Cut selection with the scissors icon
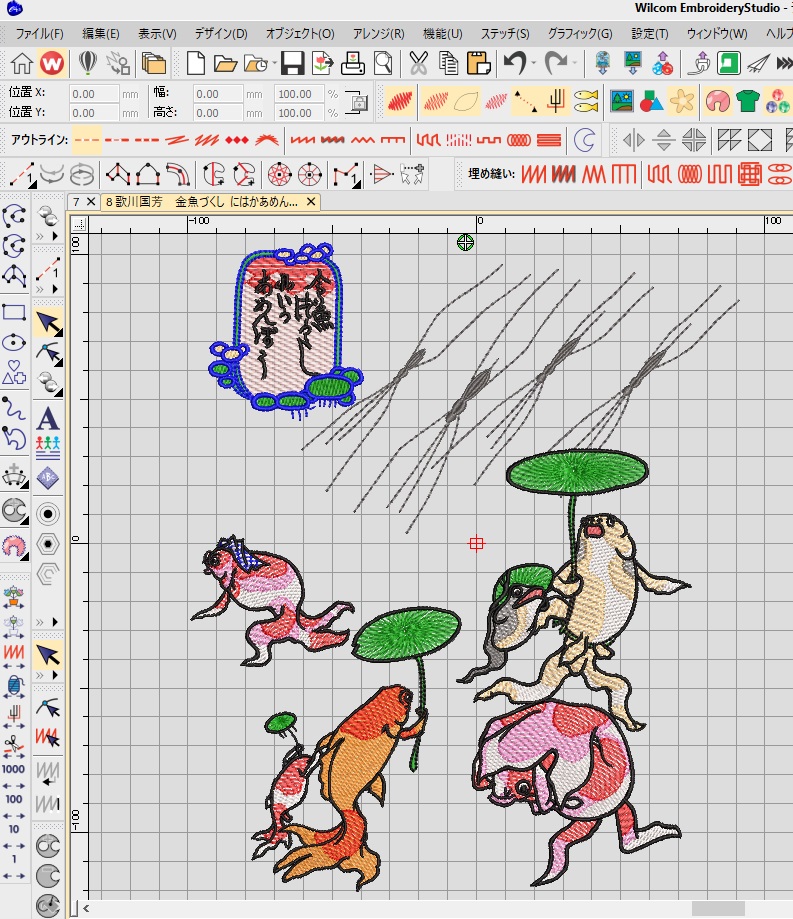 pyautogui.click(x=418, y=63)
